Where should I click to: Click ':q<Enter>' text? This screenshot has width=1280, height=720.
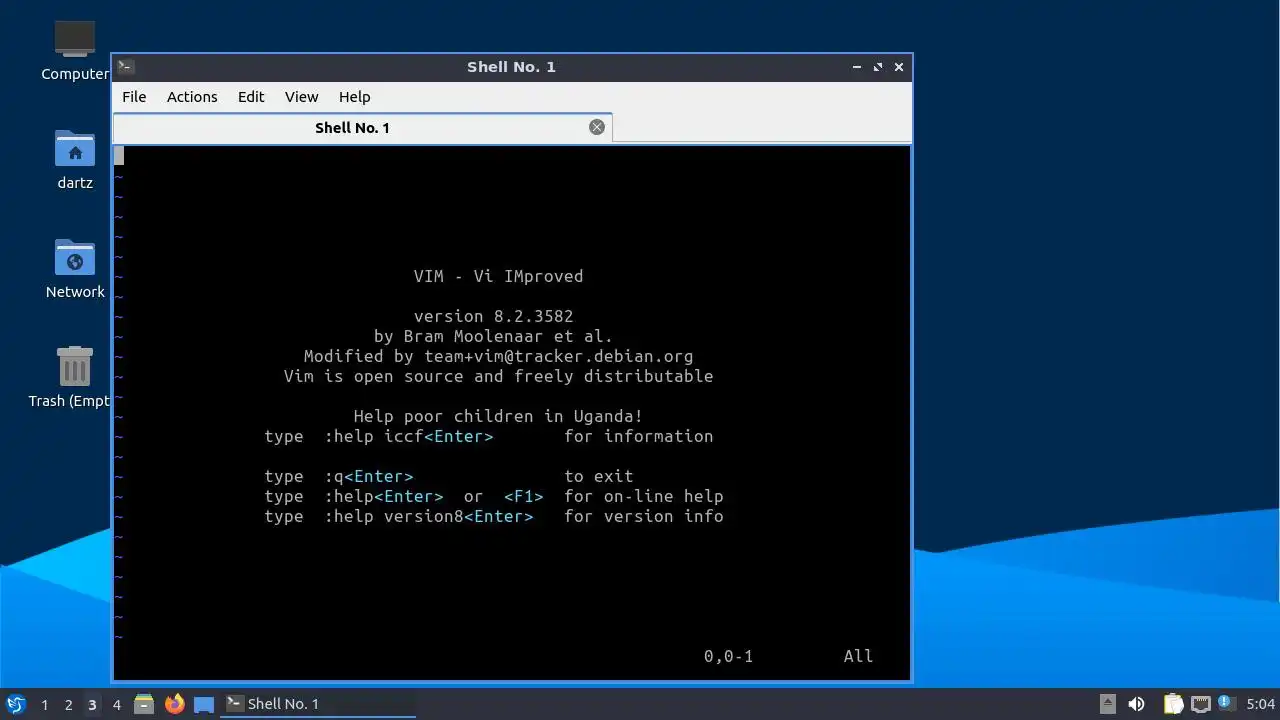(368, 476)
